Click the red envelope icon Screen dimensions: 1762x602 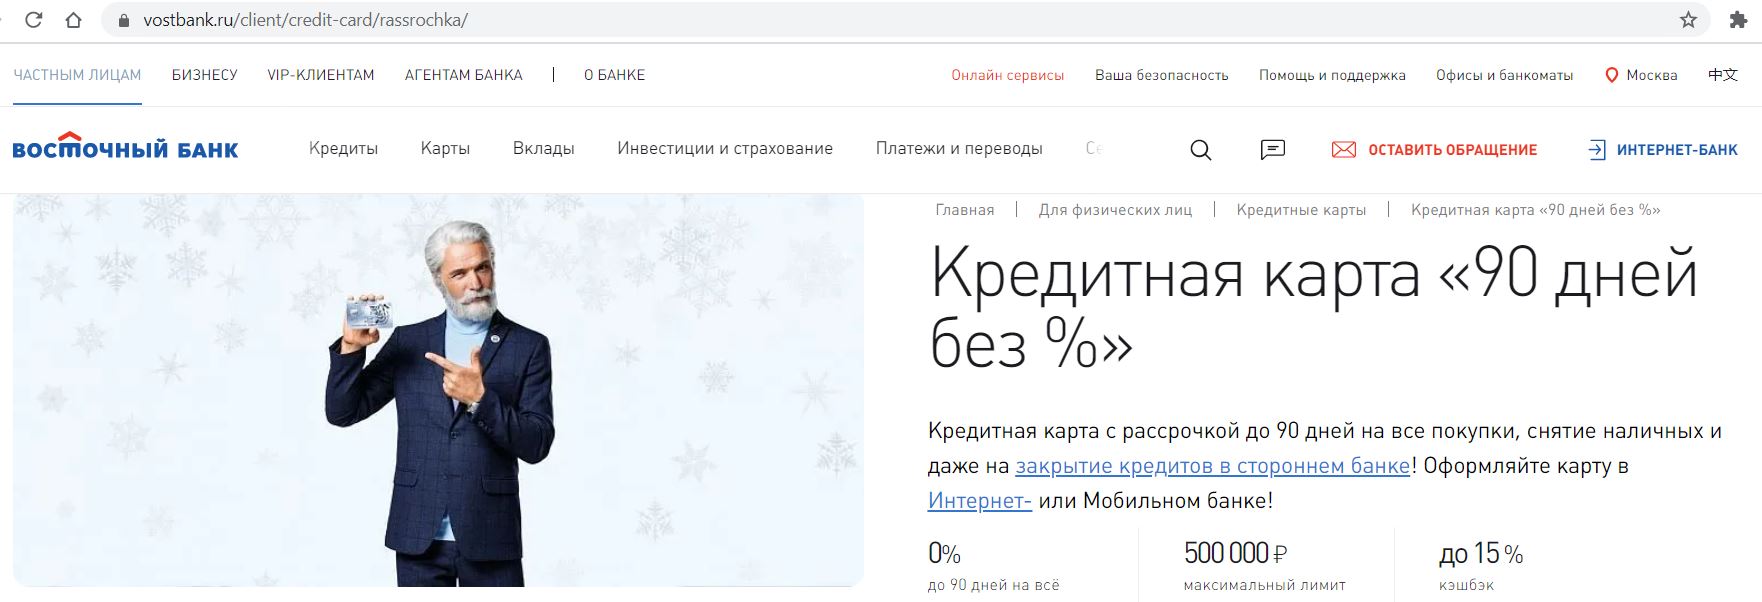click(x=1344, y=150)
